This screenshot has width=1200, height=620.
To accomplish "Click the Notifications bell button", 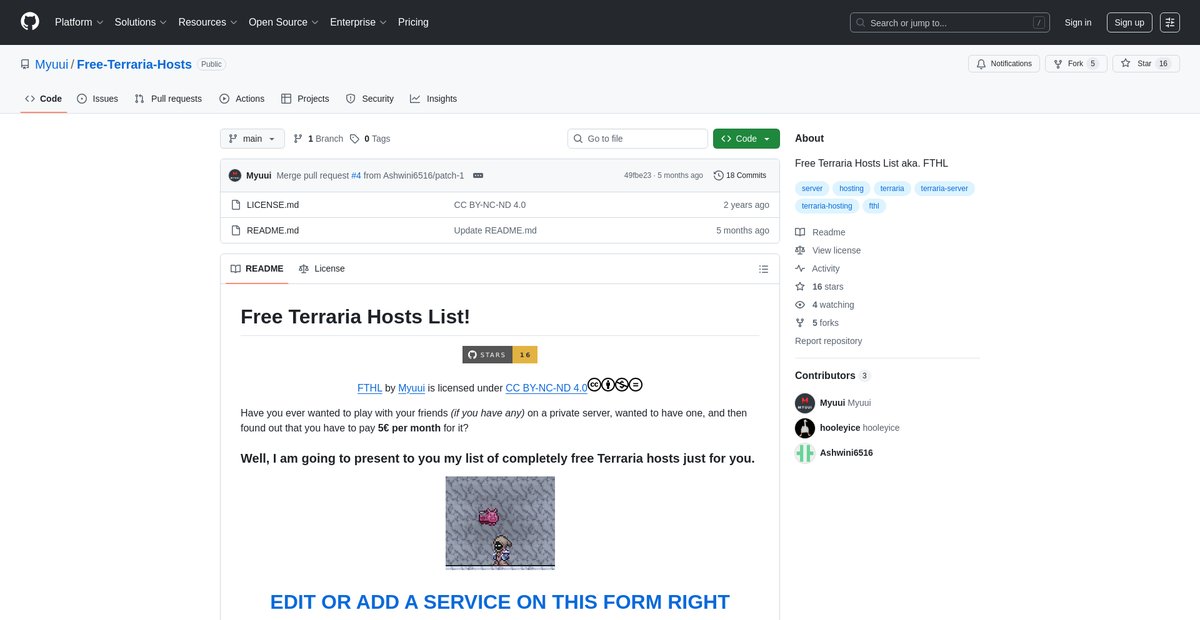I will tap(1004, 63).
